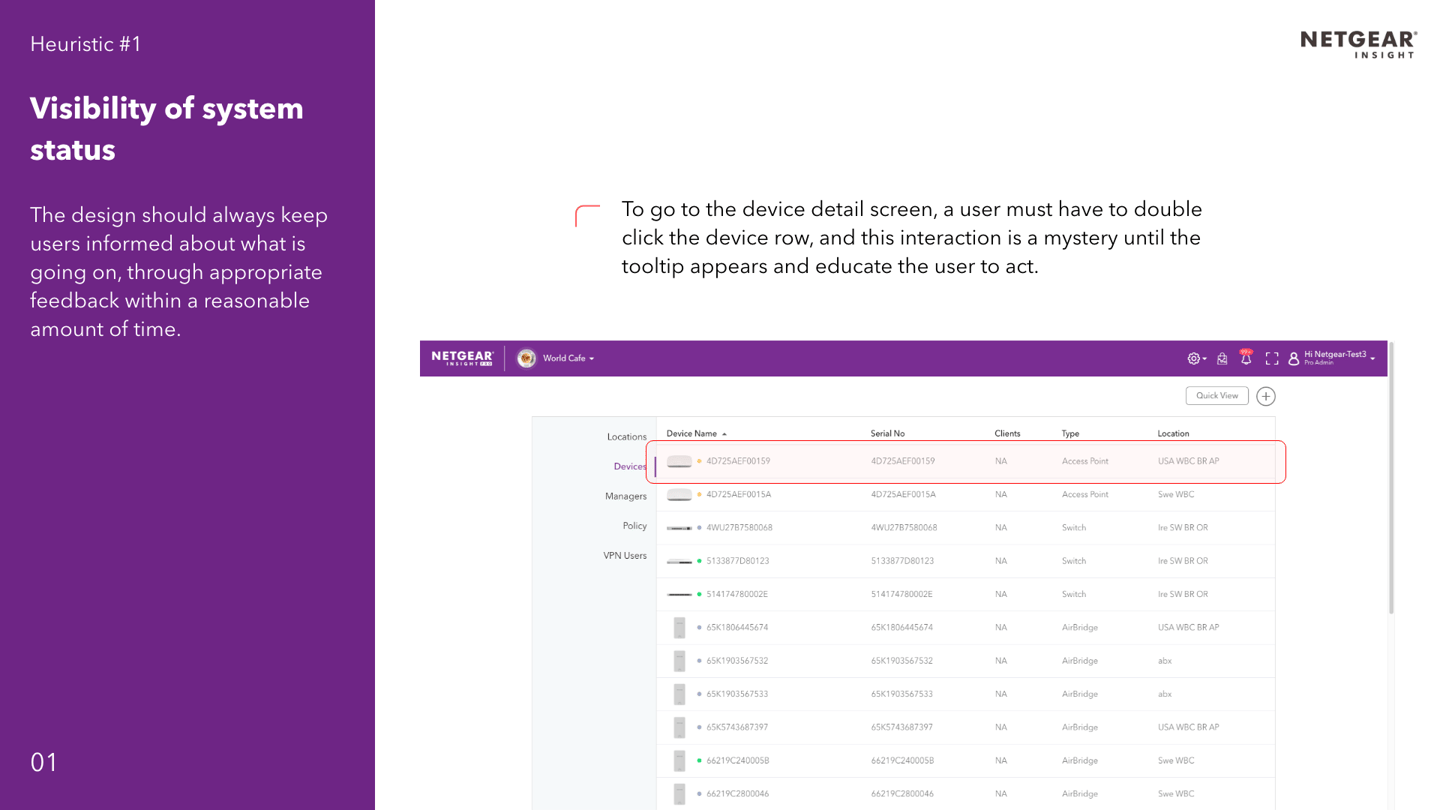Toggle fullscreen mode icon
The width and height of the screenshot is (1440, 810).
coord(1272,359)
